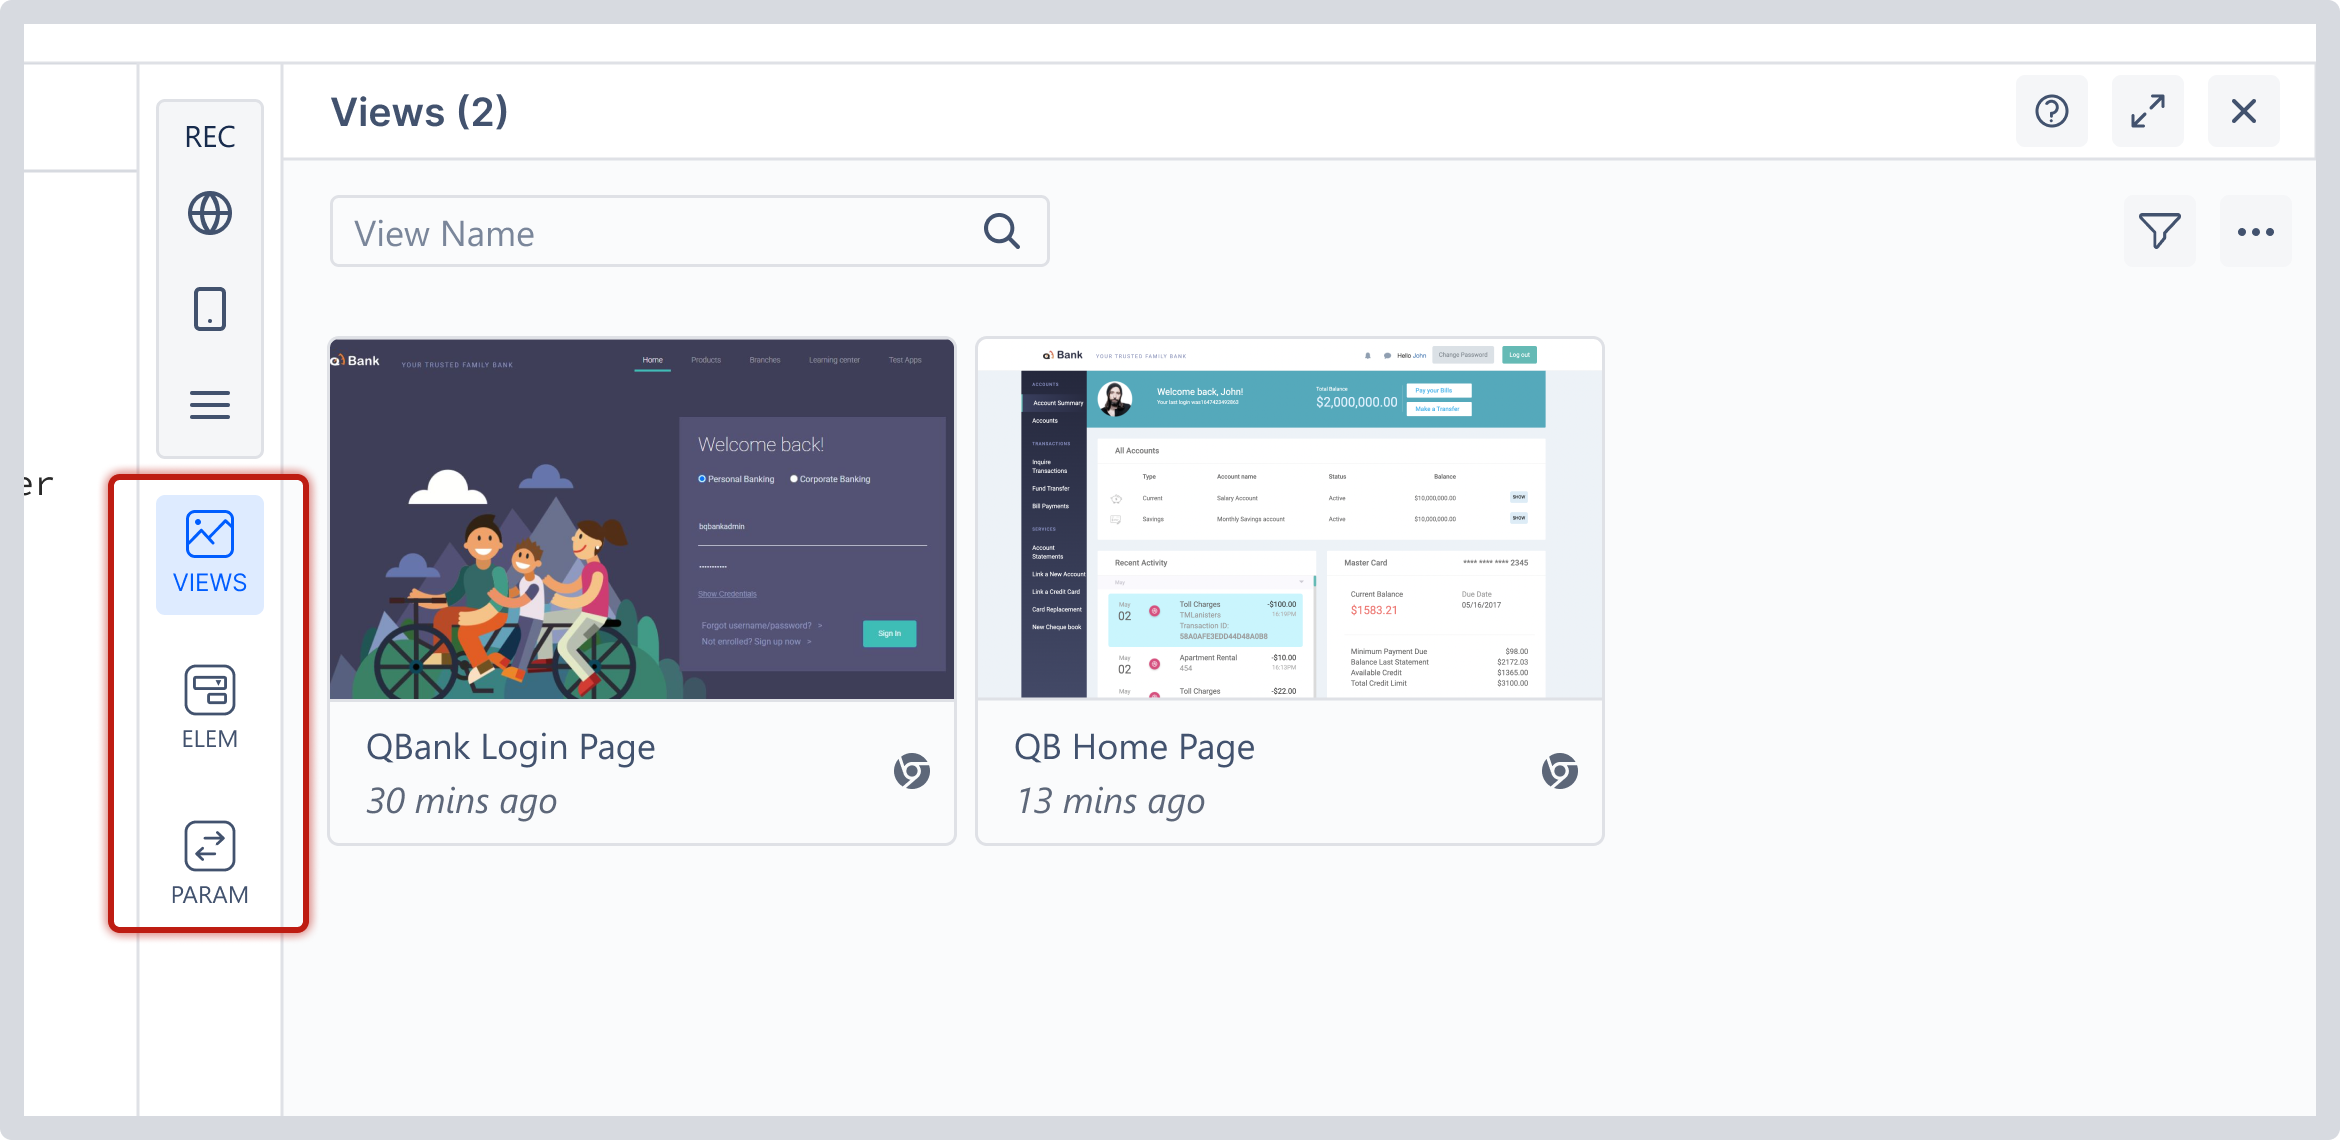Close the Views panel
The width and height of the screenshot is (2340, 1140).
(x=2244, y=111)
